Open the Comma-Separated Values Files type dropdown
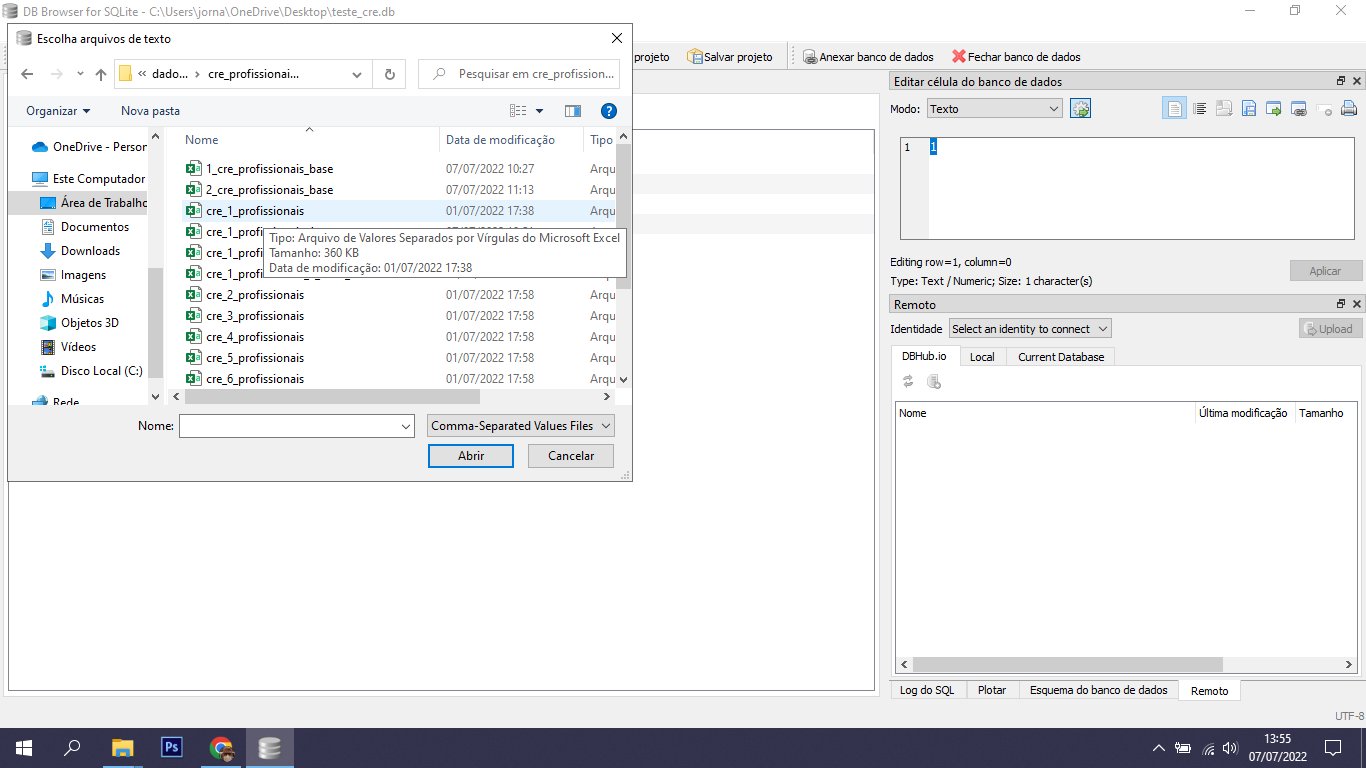 click(520, 425)
